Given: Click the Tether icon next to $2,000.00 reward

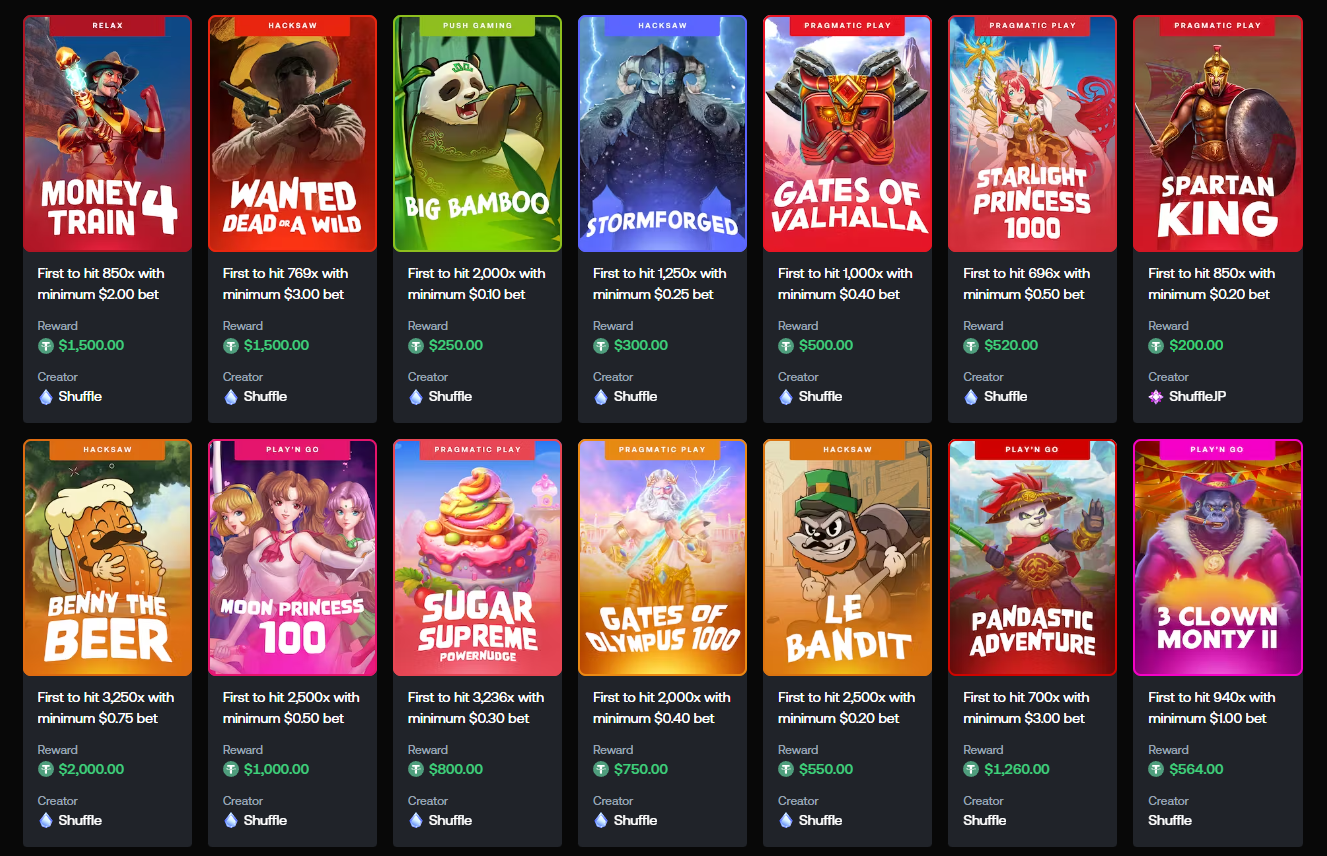Looking at the screenshot, I should coord(46,770).
